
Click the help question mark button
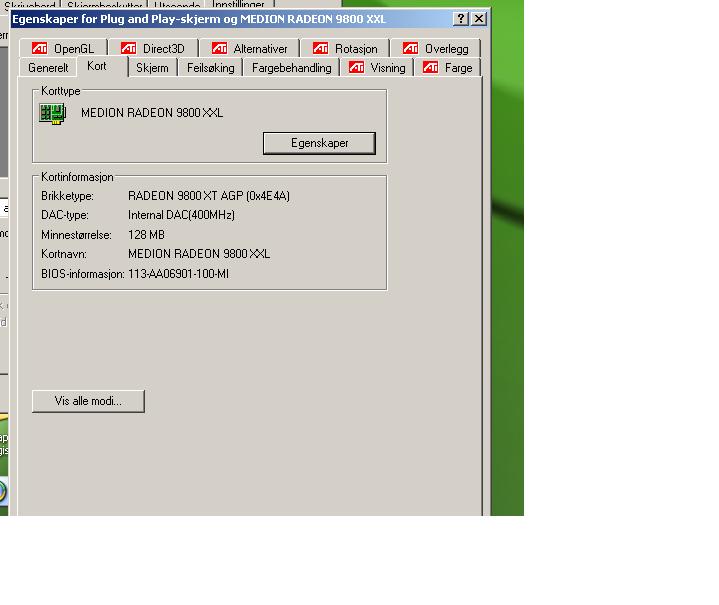(460, 18)
